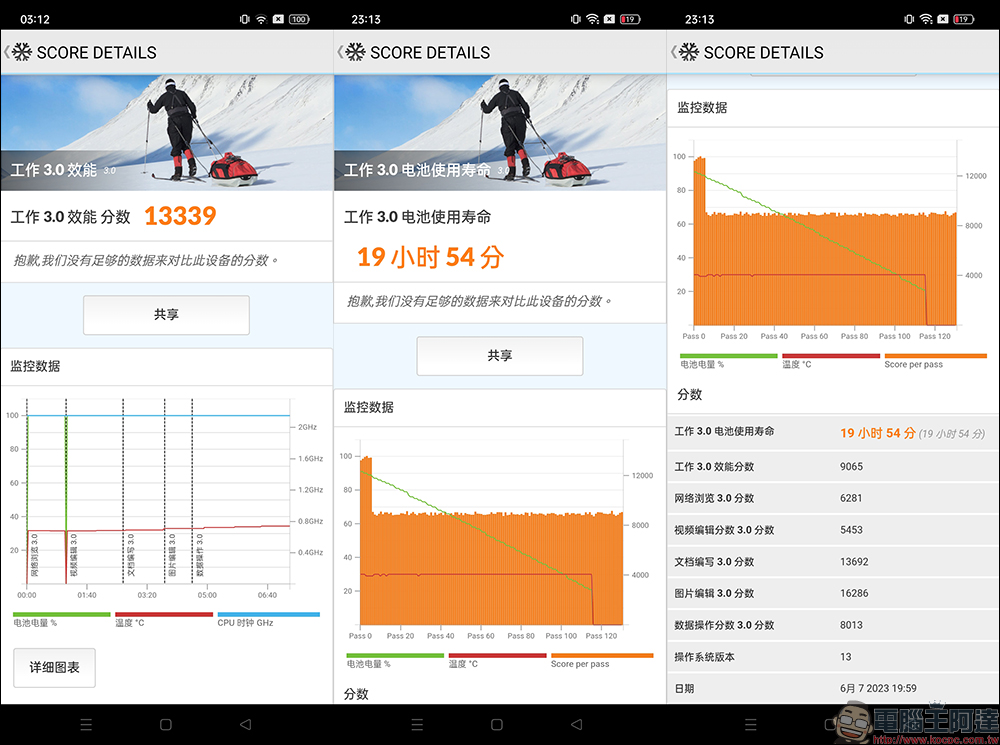The image size is (1000, 745).
Task: Tap the battery icon showing 100 in the left status bar
Action: point(299,19)
